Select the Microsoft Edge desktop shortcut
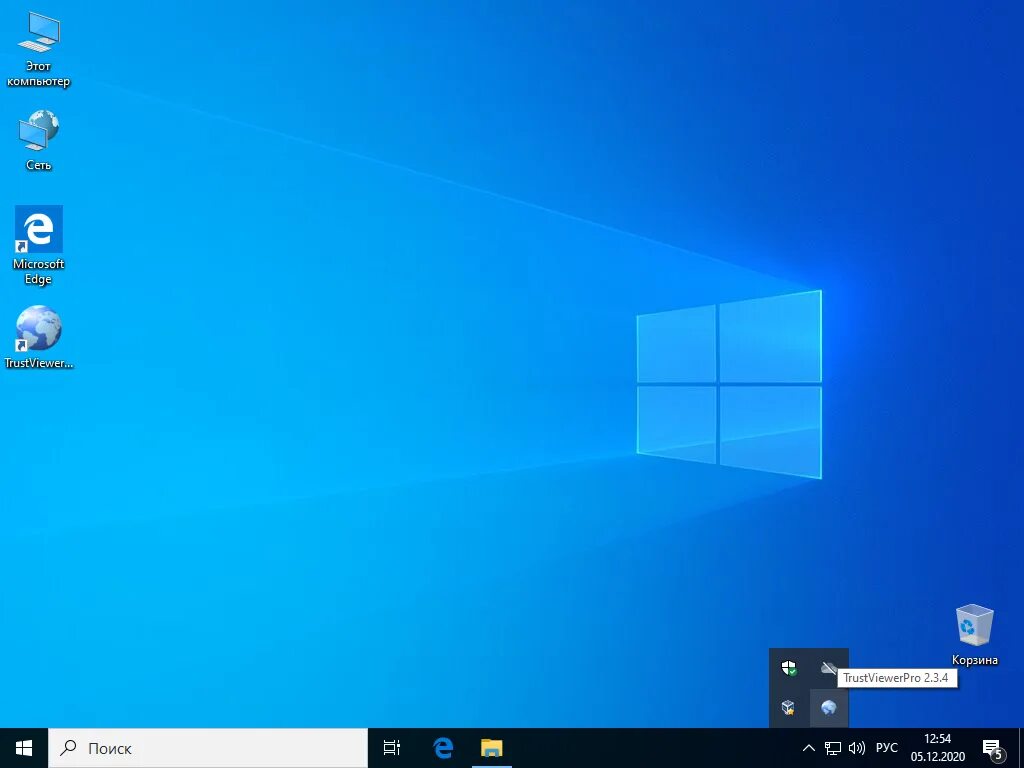Viewport: 1024px width, 768px height. point(39,246)
